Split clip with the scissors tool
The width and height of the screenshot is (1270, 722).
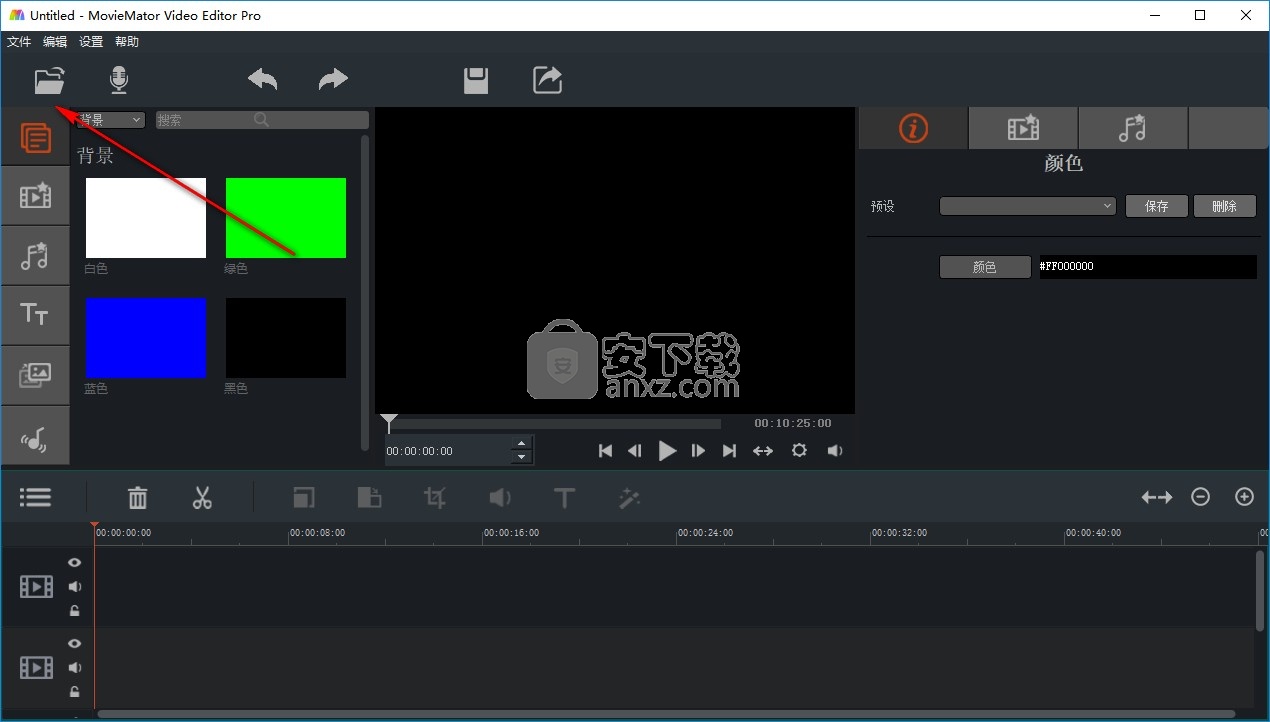[x=202, y=497]
